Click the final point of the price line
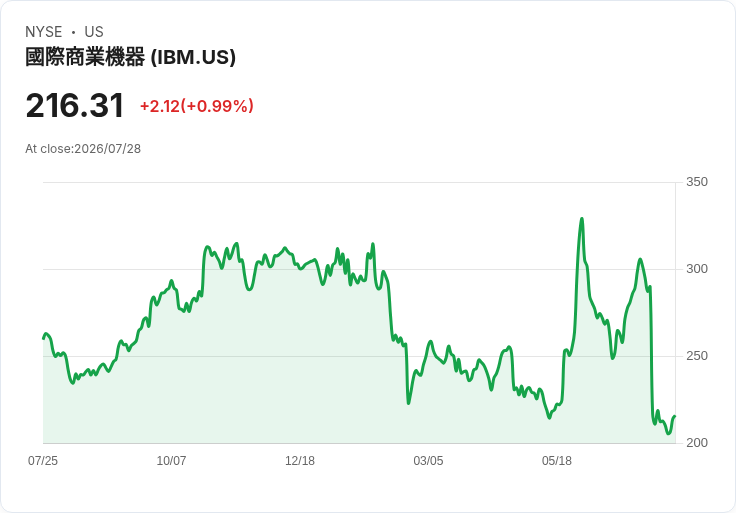736x513 pixels. [x=675, y=416]
